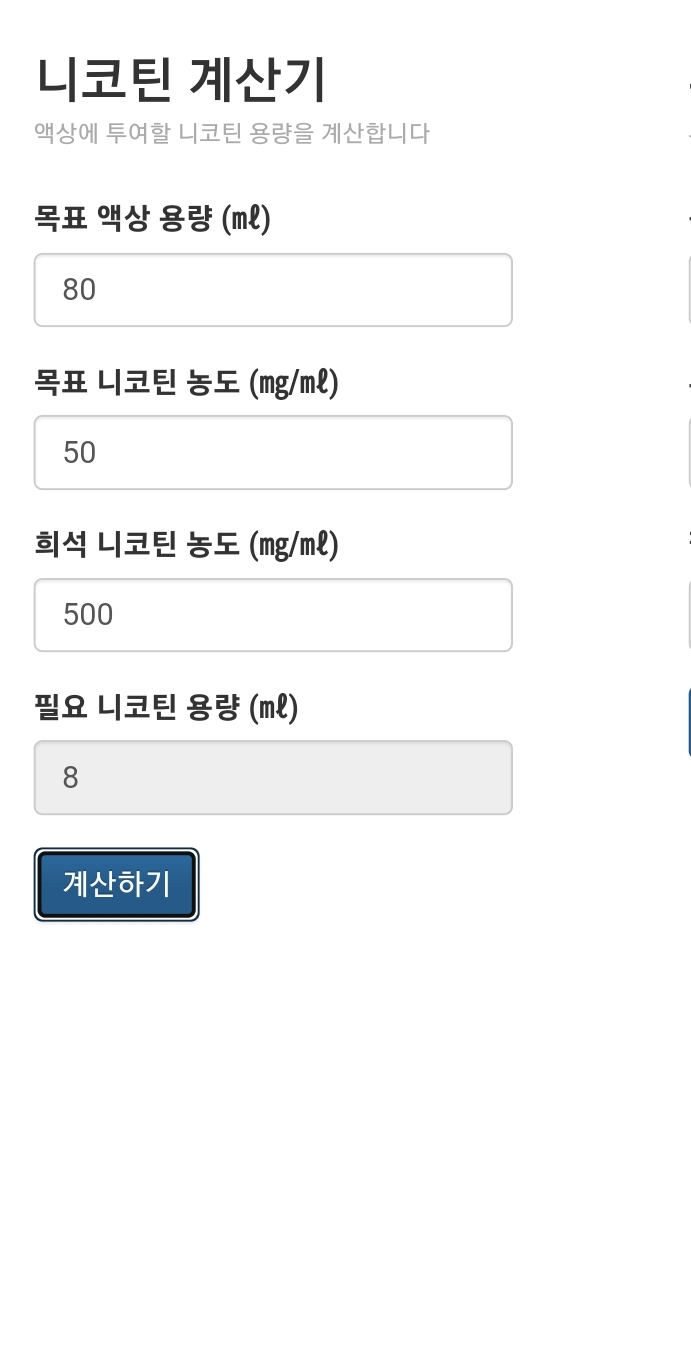Click the 필요 니코틴 용량 (㎖) label

167,707
